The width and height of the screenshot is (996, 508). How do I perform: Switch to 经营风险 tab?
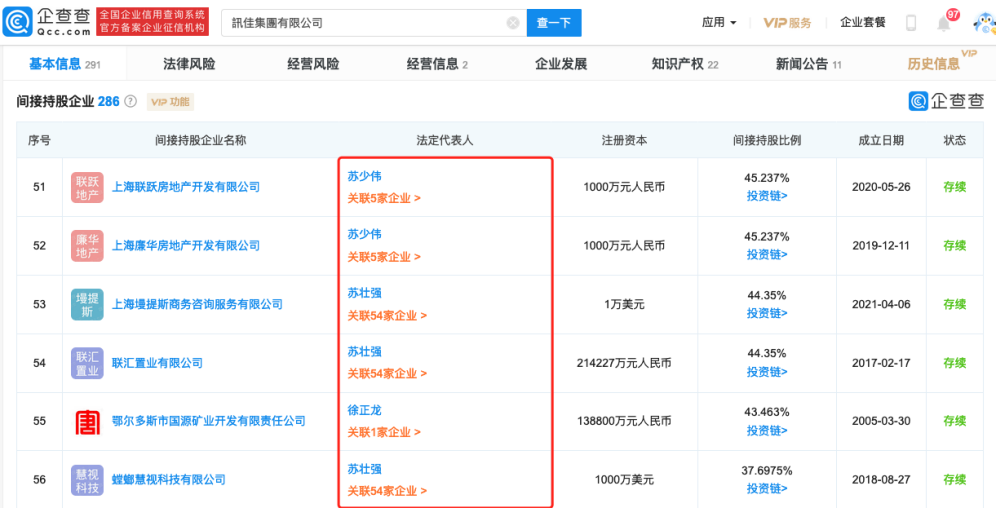(x=313, y=64)
